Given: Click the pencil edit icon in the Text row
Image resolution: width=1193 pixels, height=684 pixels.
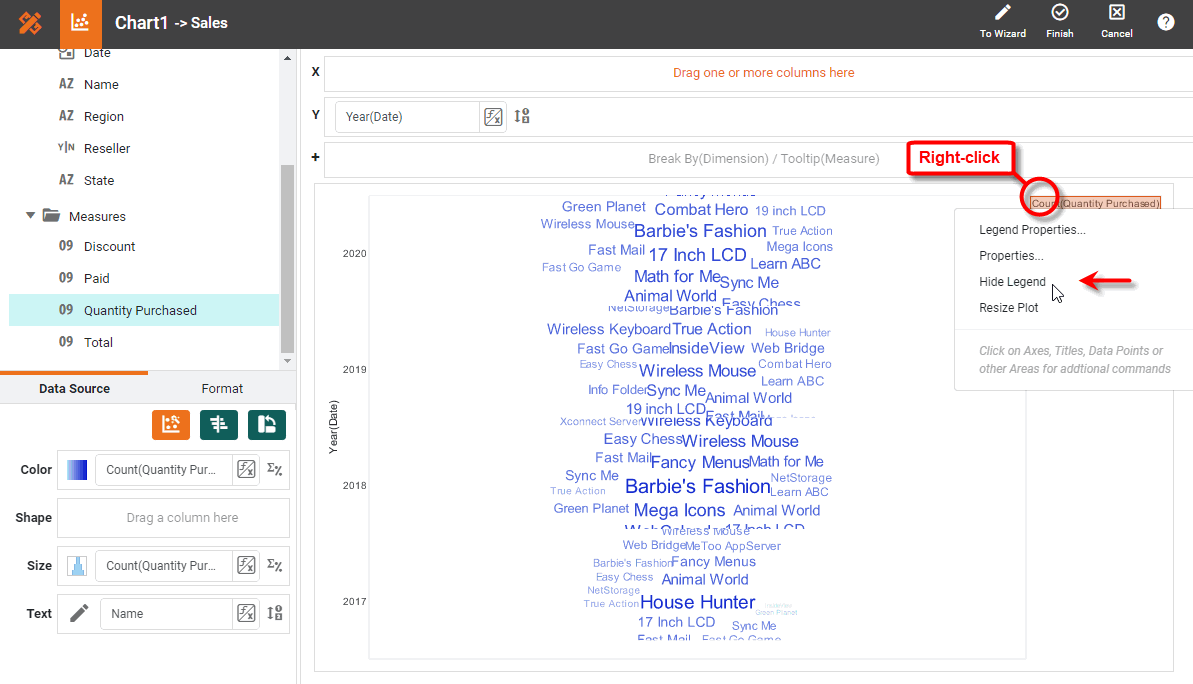Looking at the screenshot, I should click(x=78, y=613).
